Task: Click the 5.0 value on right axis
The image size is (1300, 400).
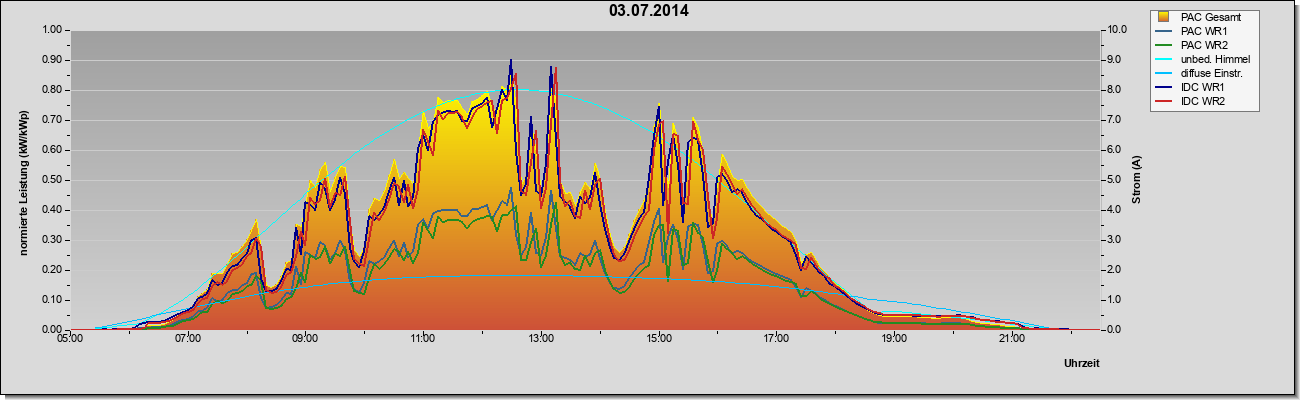Action: (1114, 180)
